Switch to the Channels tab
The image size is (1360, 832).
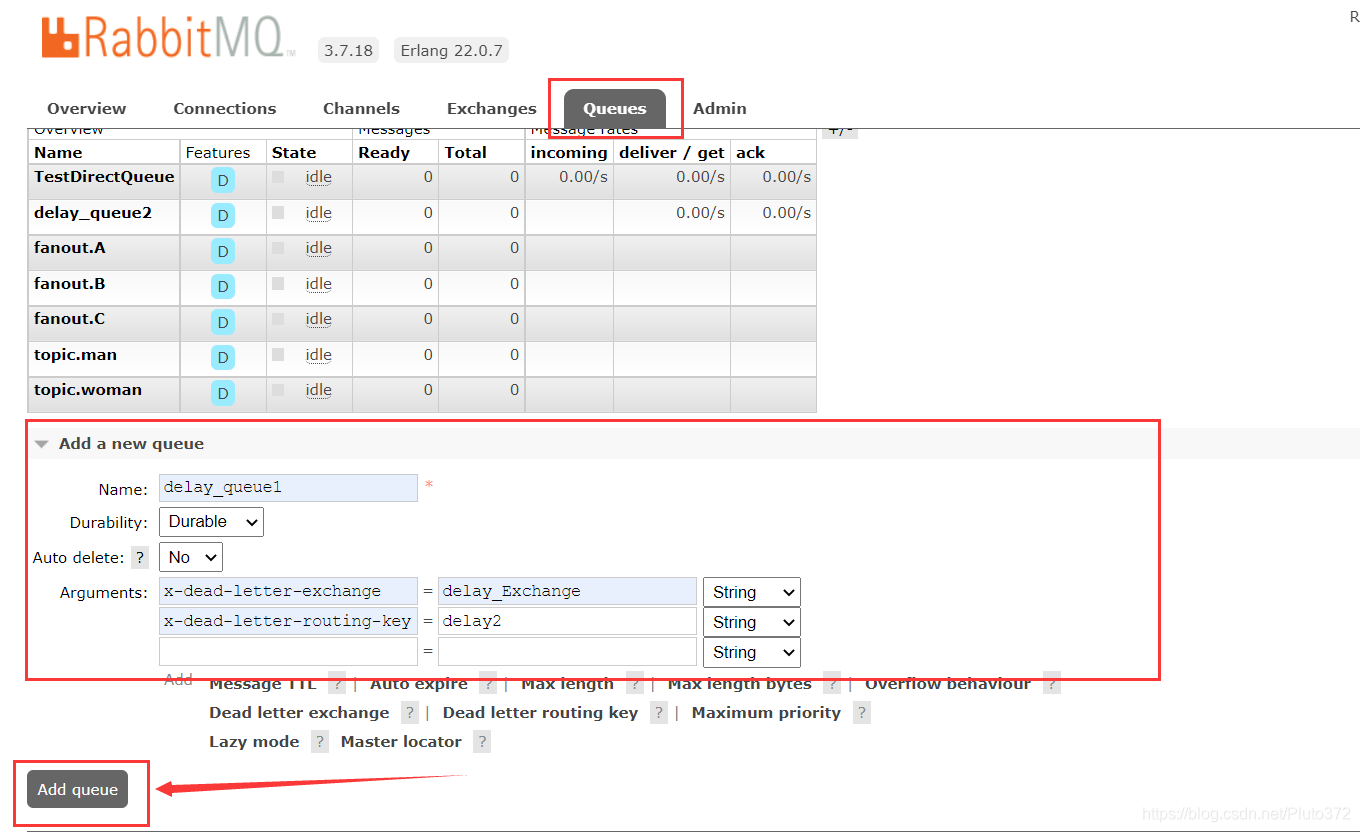(361, 109)
